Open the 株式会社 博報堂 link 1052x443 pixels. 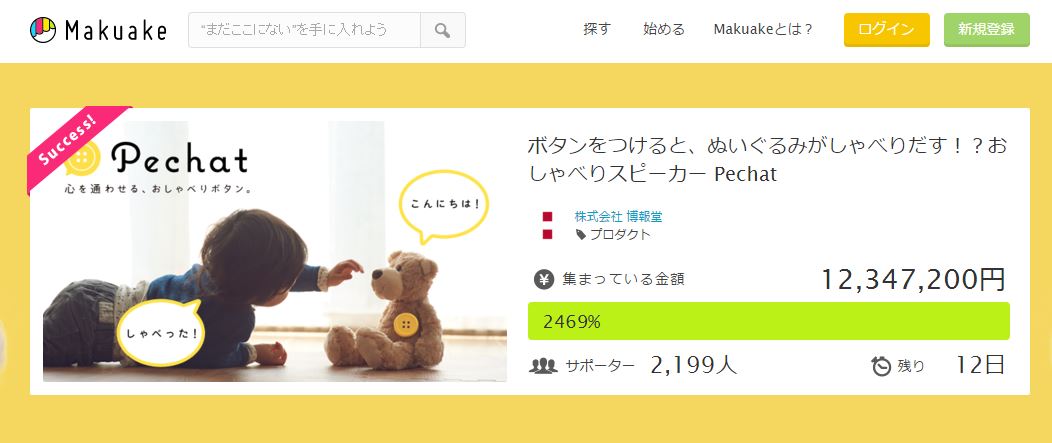pyautogui.click(x=619, y=217)
